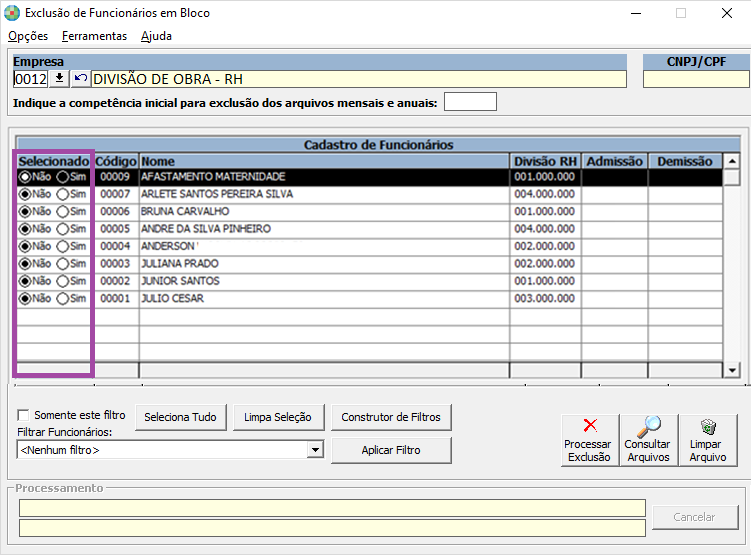Click the code cell 00005

coord(115,229)
